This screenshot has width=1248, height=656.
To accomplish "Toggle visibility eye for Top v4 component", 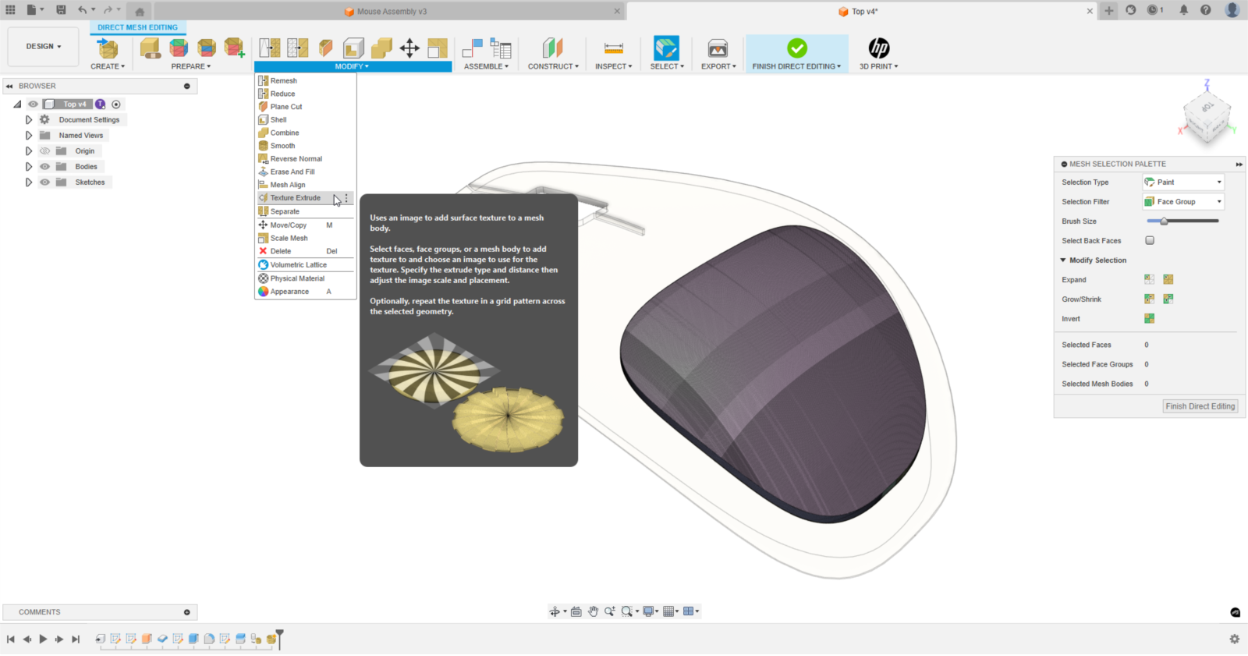I will point(33,104).
